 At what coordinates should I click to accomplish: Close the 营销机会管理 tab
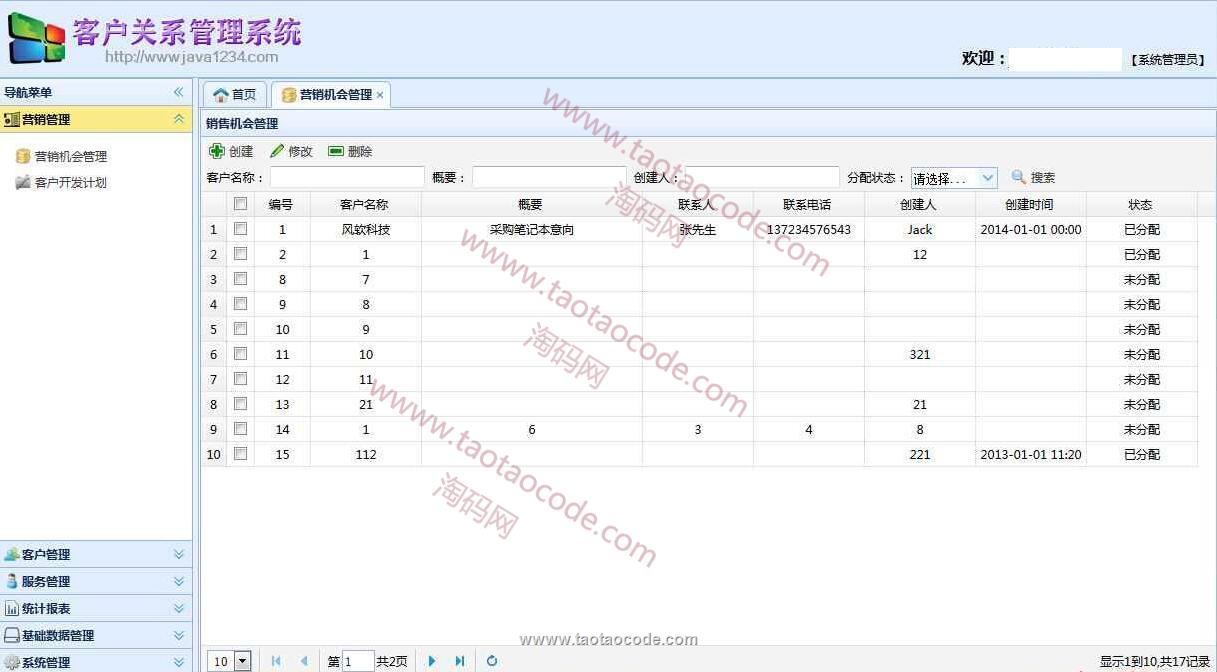tap(380, 95)
